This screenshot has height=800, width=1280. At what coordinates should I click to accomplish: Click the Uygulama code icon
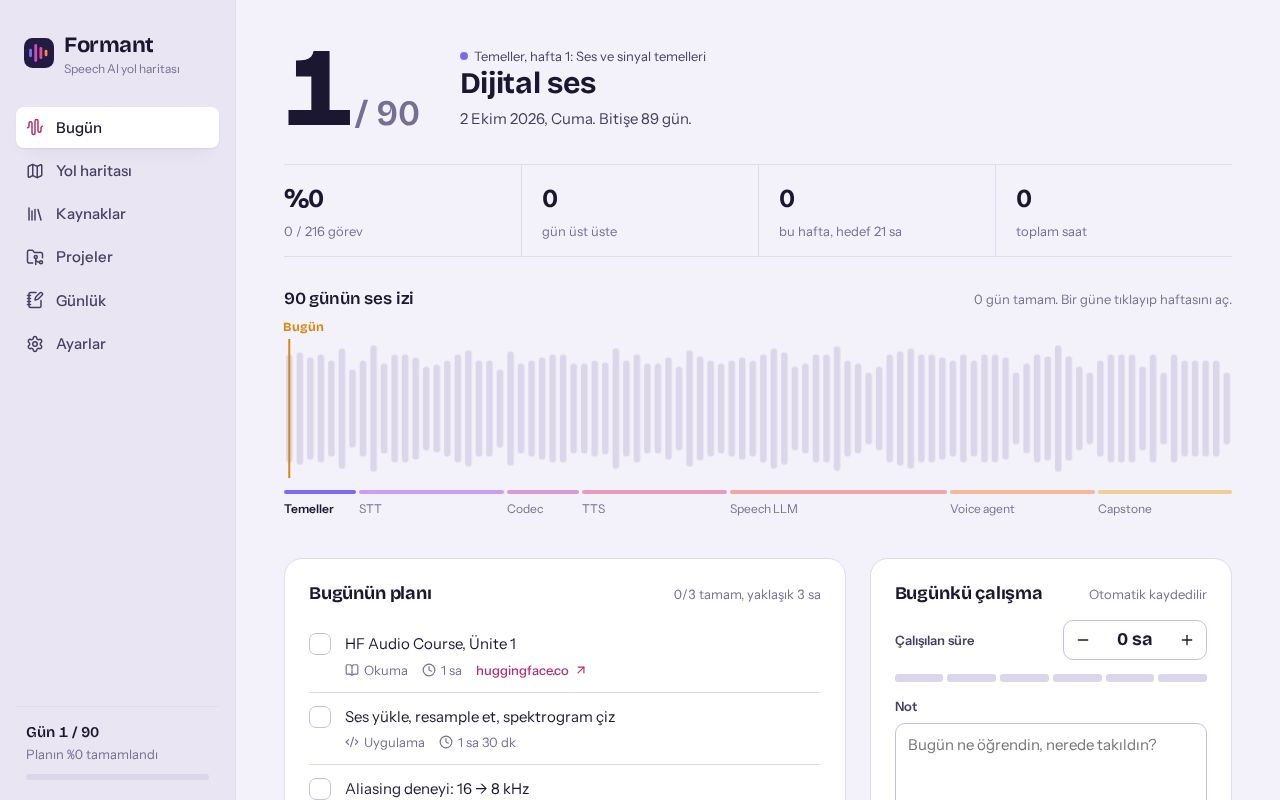[x=352, y=742]
